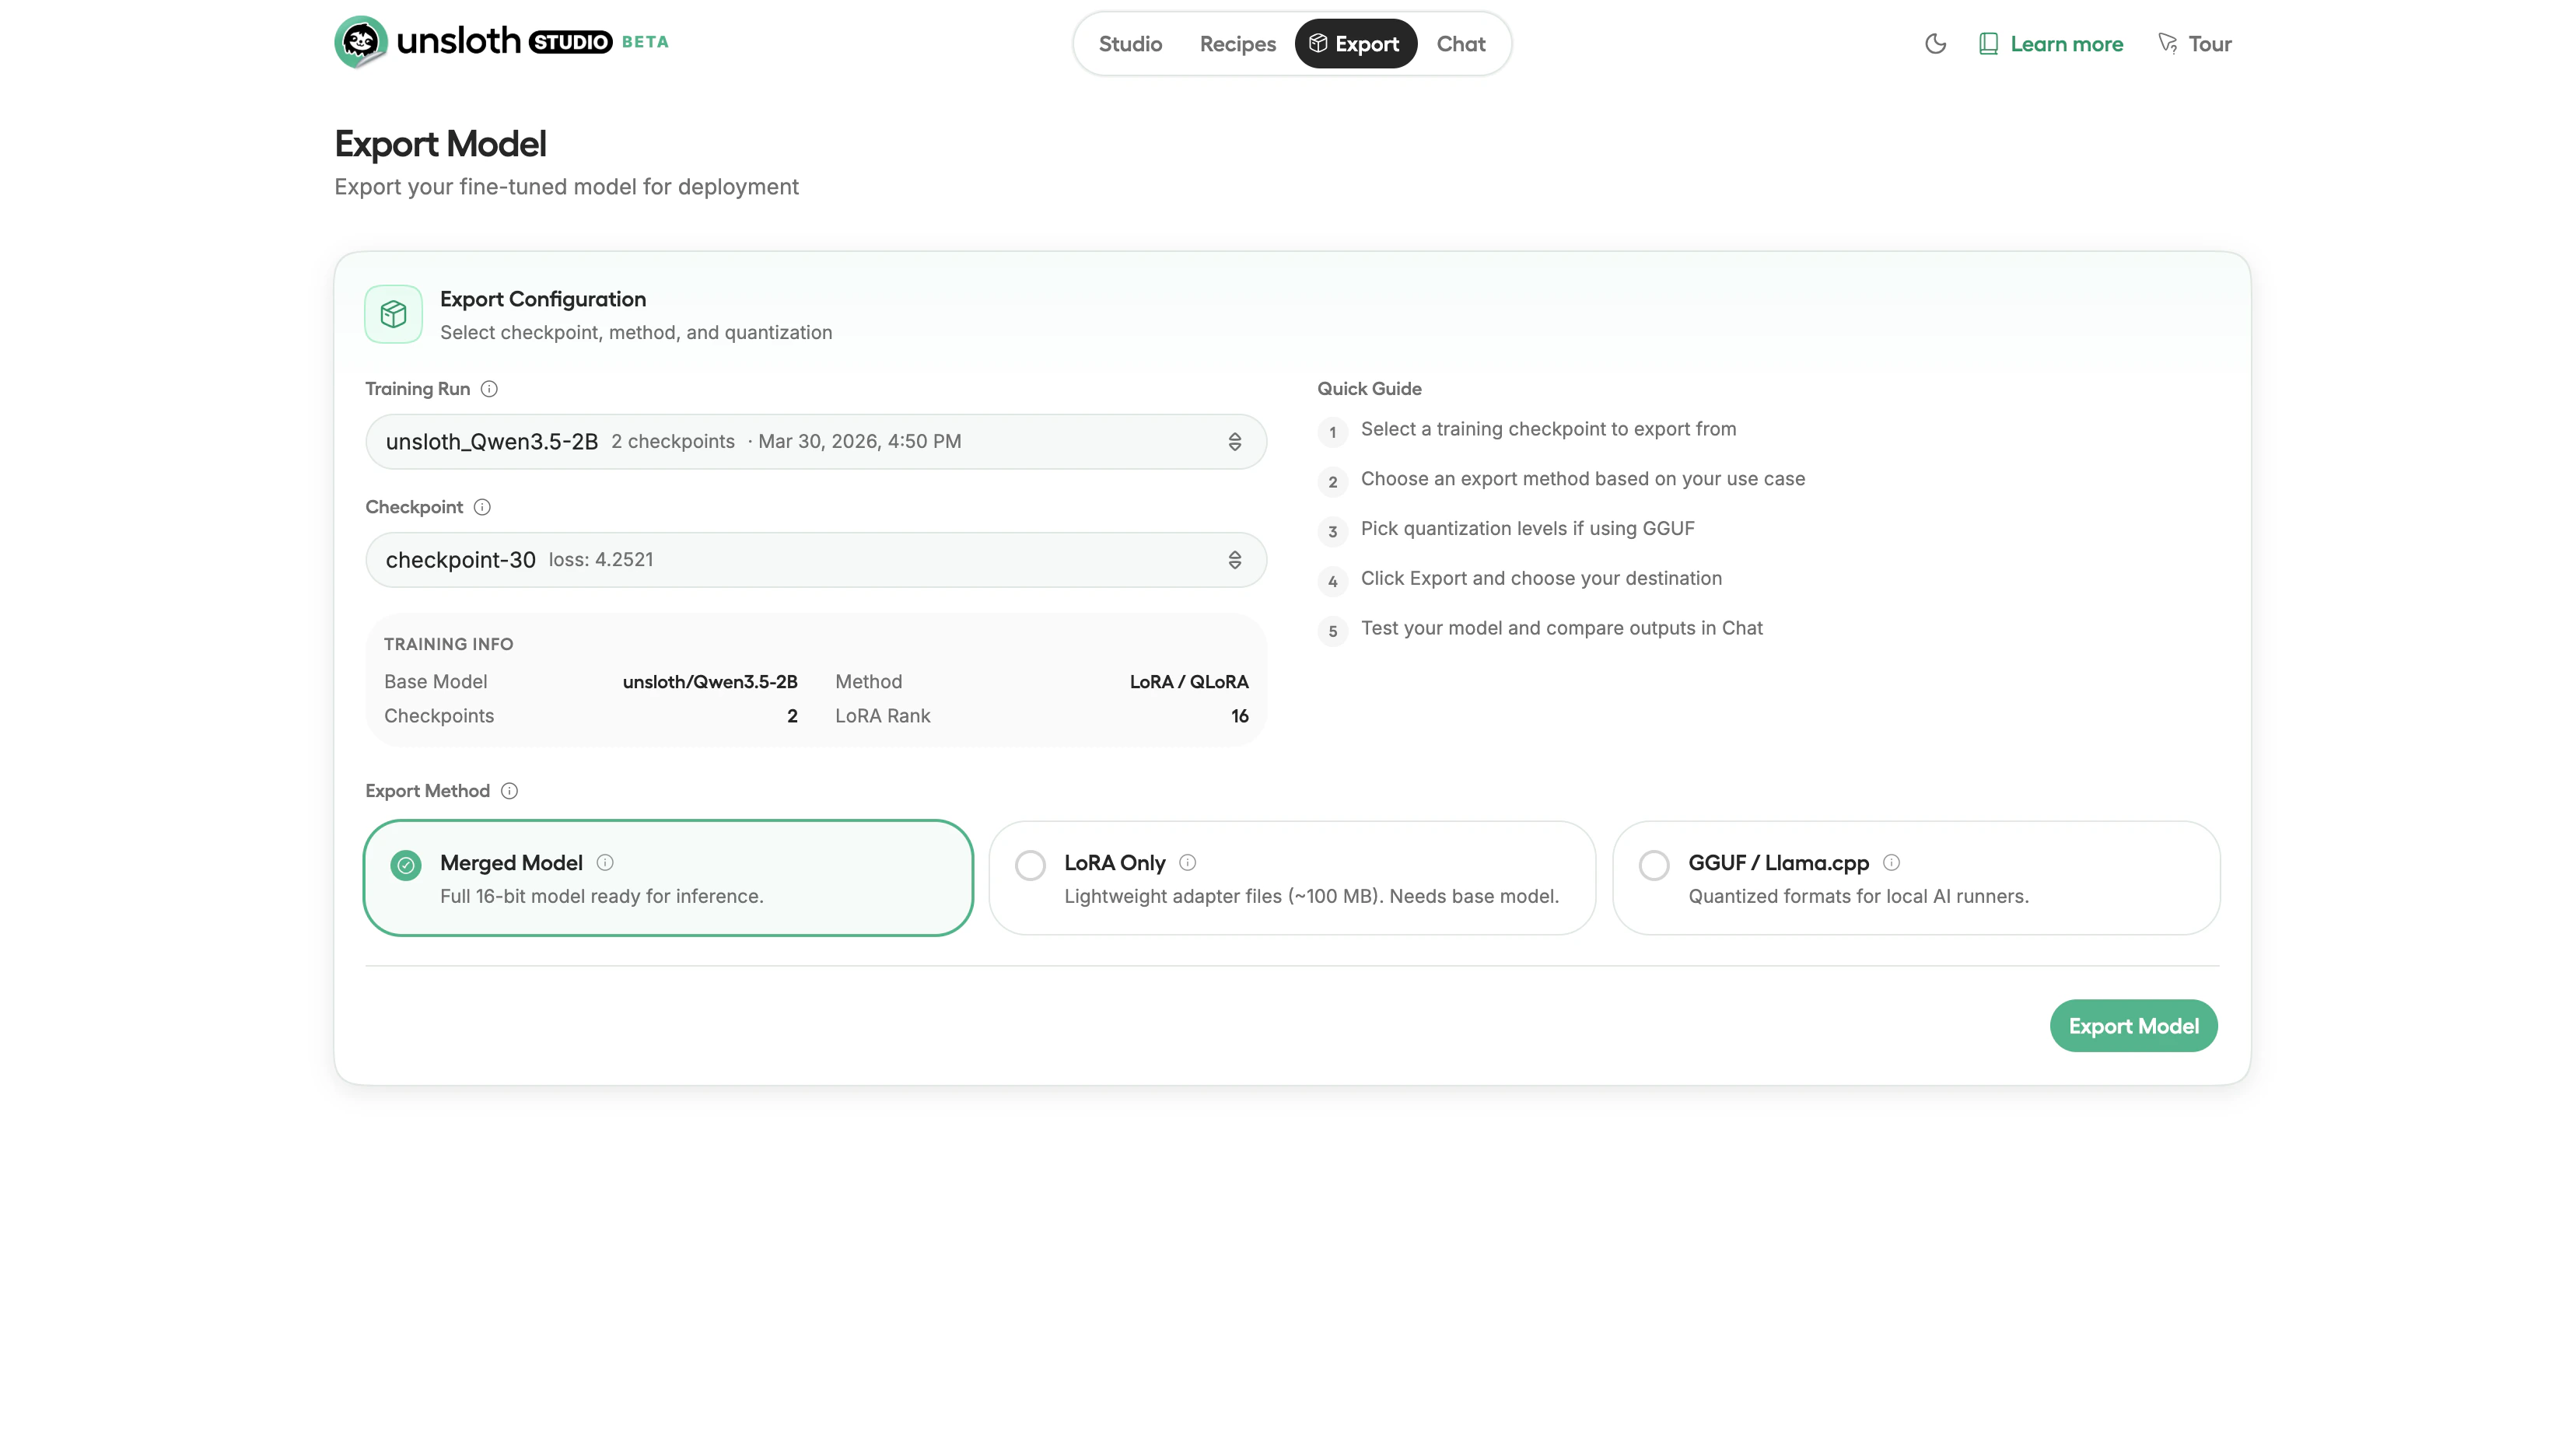Open the Recipes tab
Screen dimensions: 2576x1434
[1237, 44]
